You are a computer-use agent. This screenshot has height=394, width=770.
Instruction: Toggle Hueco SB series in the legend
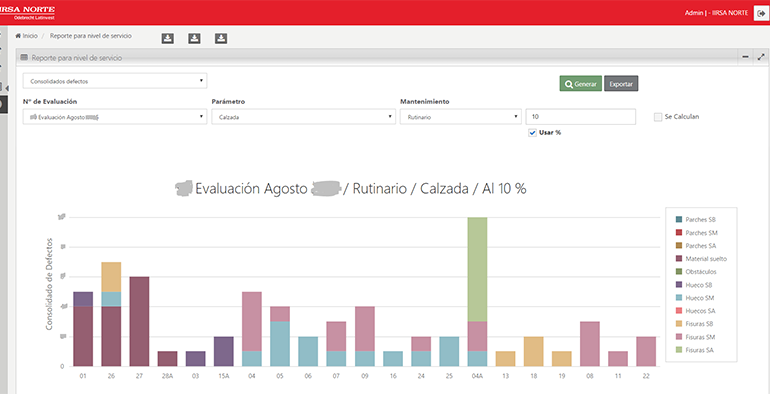(x=693, y=285)
